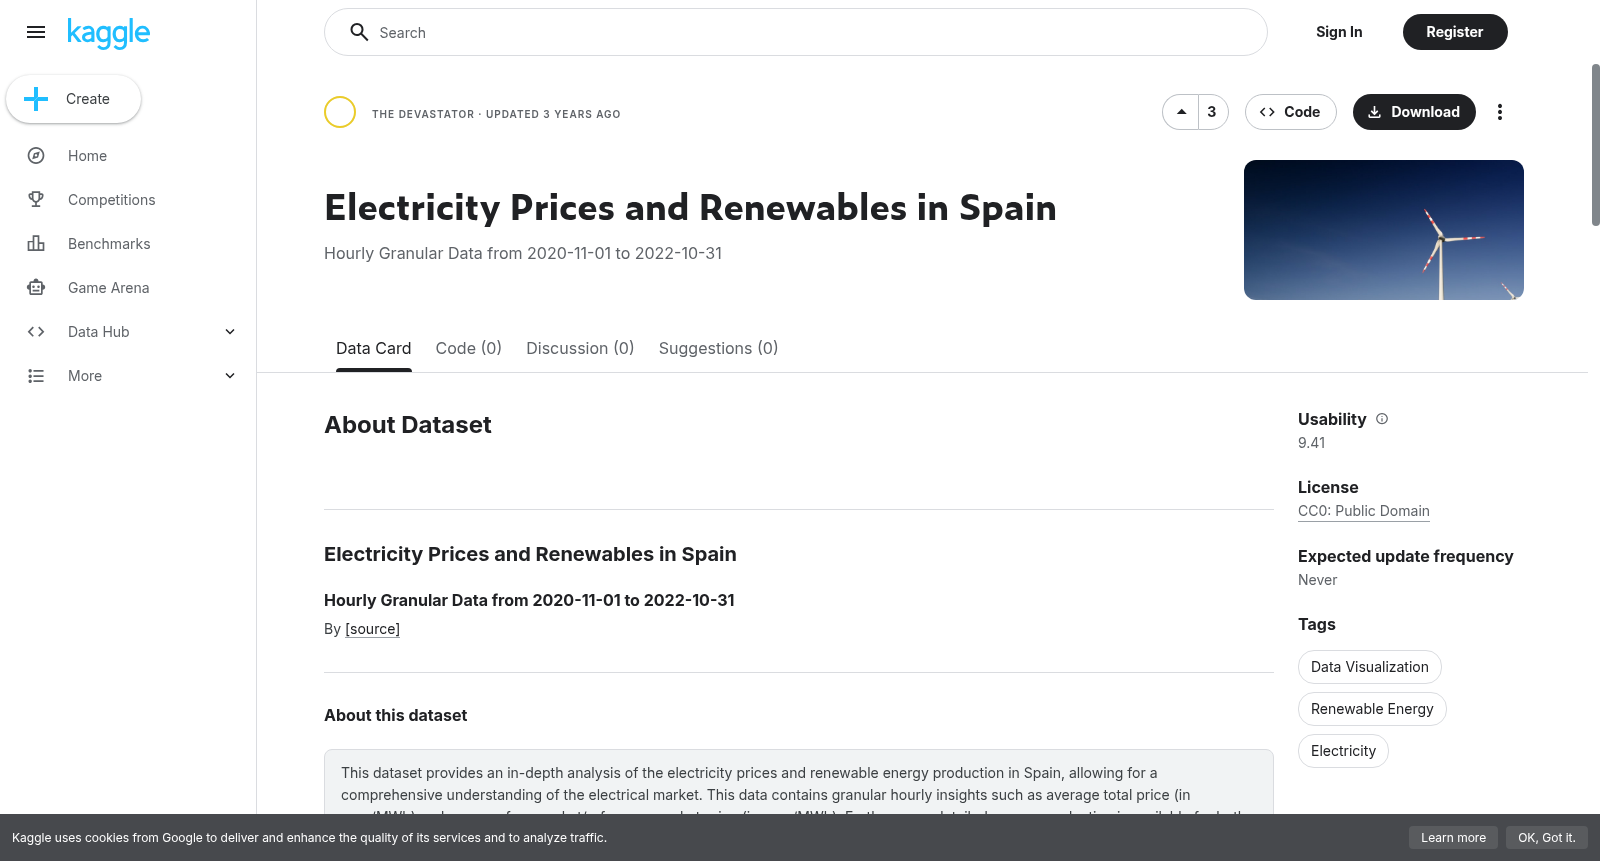The image size is (1600, 861).
Task: Open Home via compass icon
Action: [x=36, y=156]
